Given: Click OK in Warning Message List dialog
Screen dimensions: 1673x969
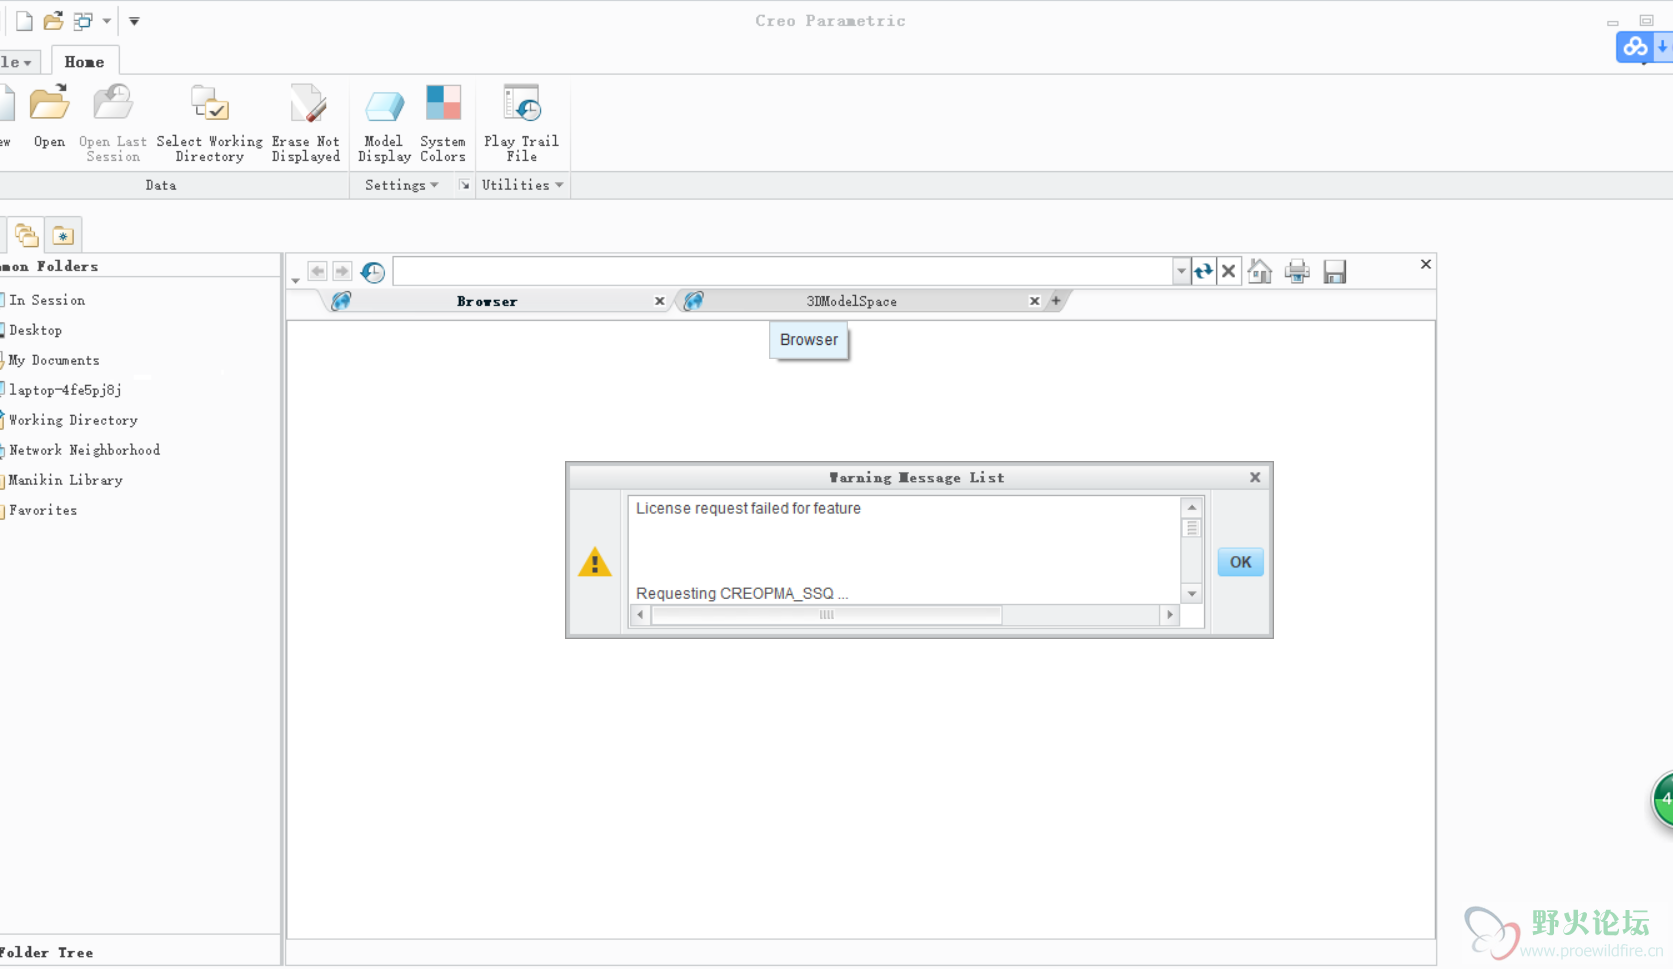Looking at the screenshot, I should coord(1240,562).
